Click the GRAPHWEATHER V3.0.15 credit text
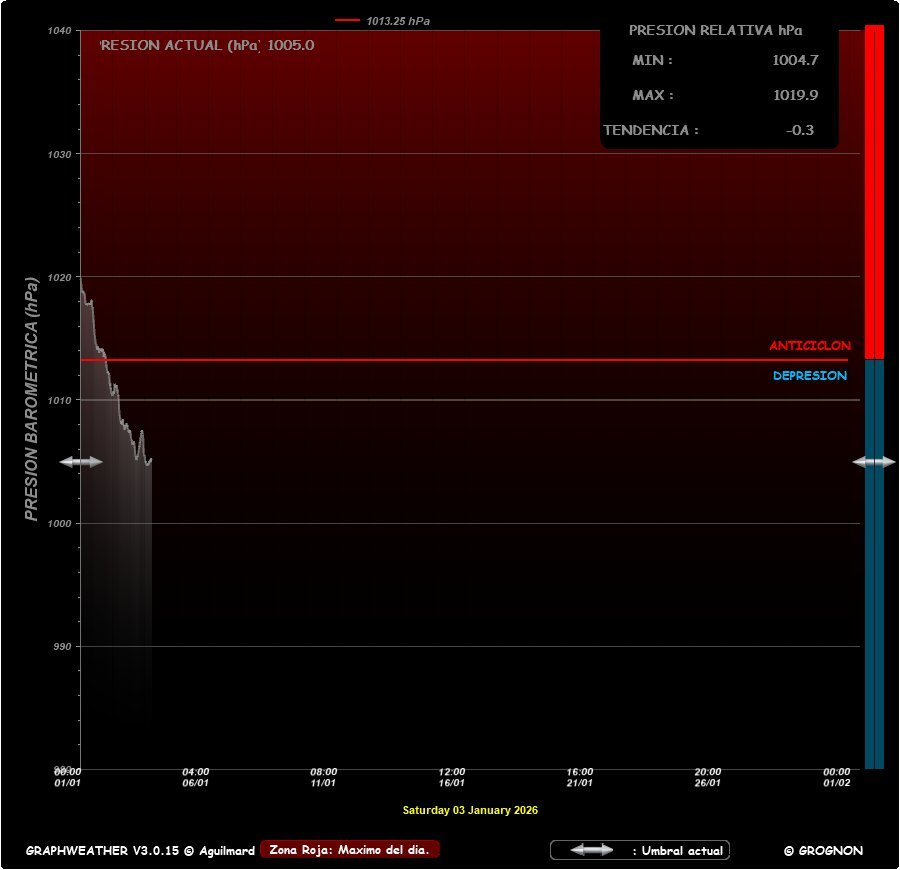 (140, 851)
